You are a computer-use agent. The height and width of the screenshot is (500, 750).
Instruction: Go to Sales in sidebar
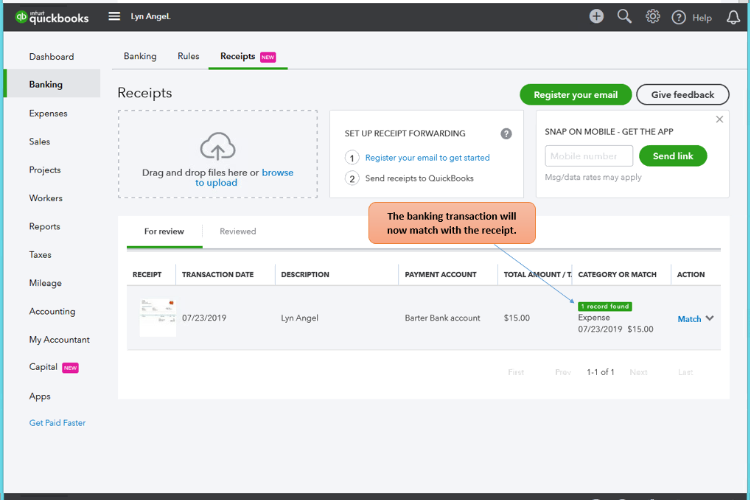click(39, 142)
